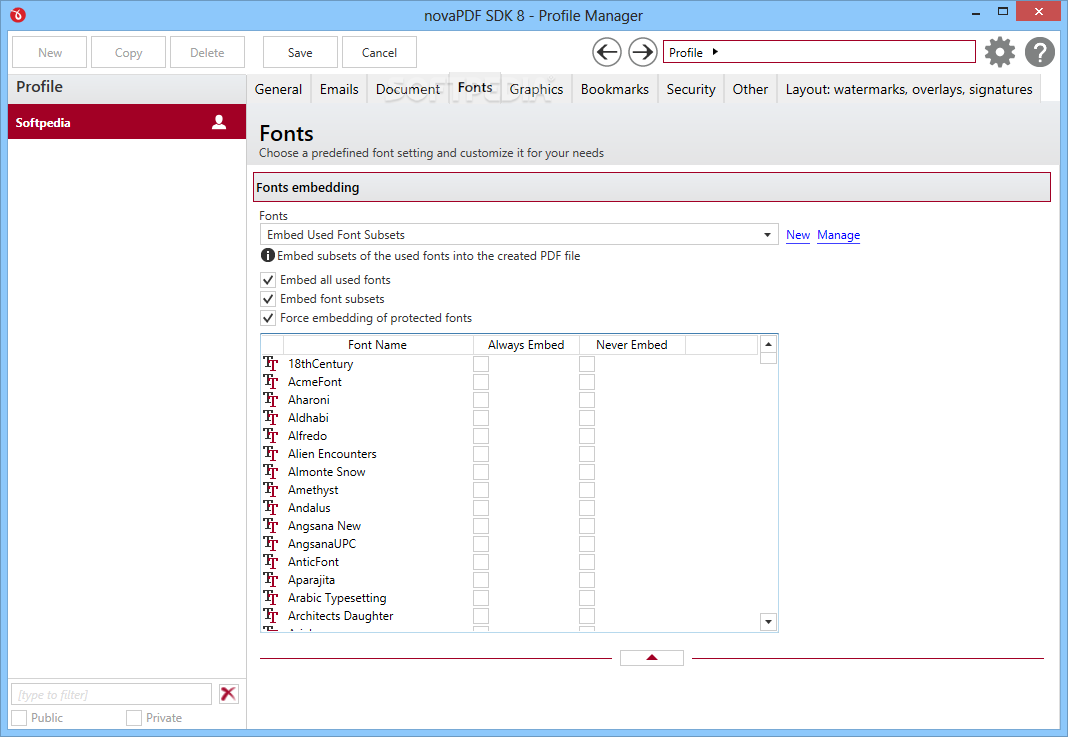
Task: Save the profile changes
Action: pyautogui.click(x=300, y=52)
